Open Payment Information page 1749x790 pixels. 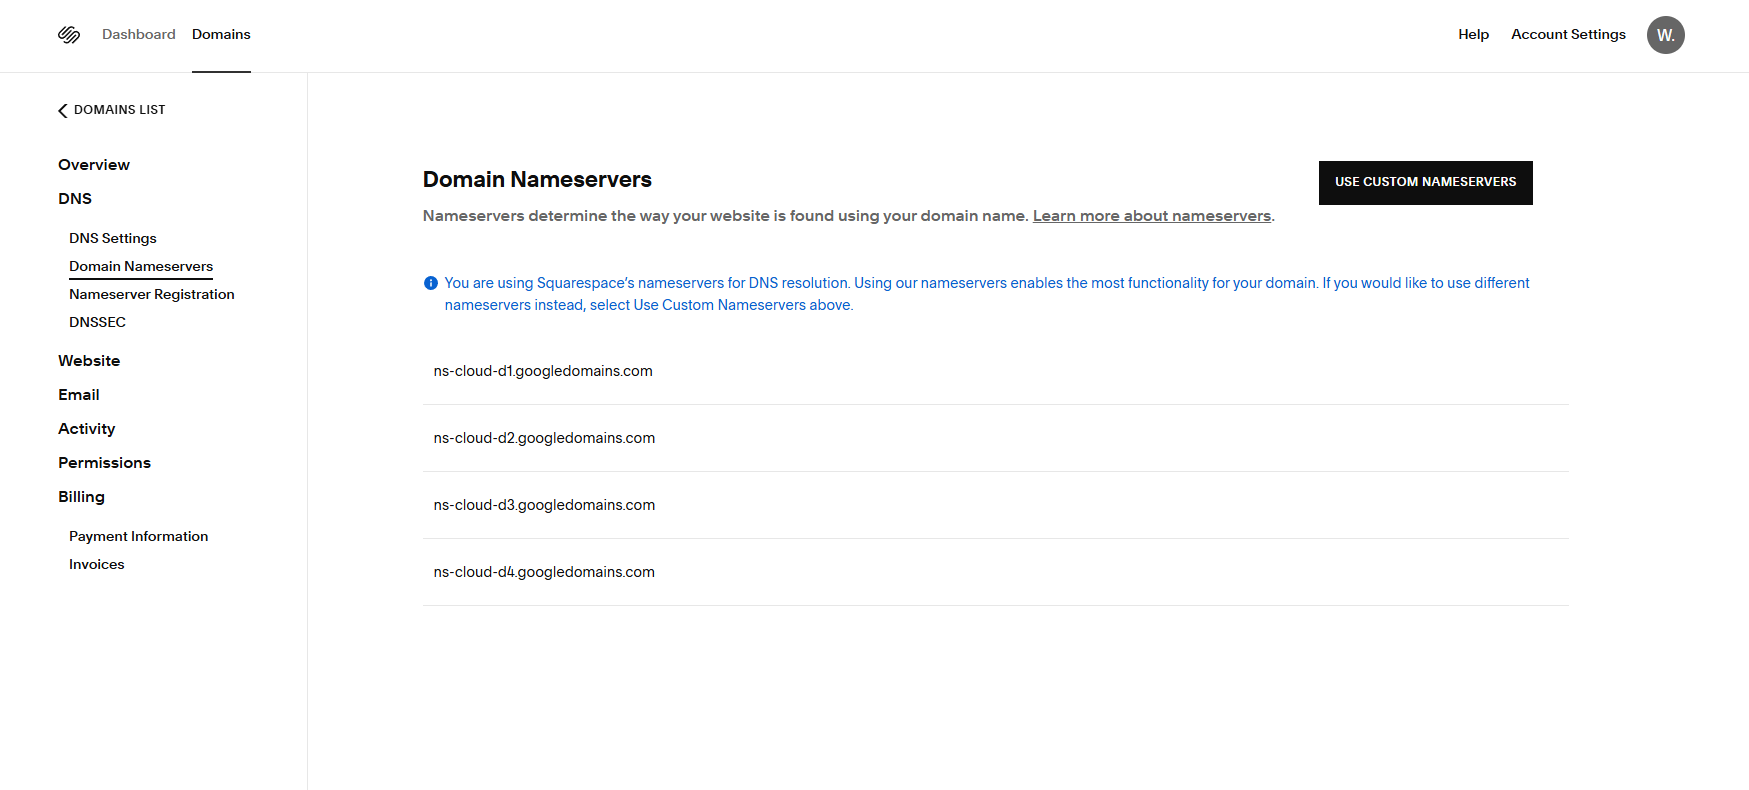(x=139, y=536)
